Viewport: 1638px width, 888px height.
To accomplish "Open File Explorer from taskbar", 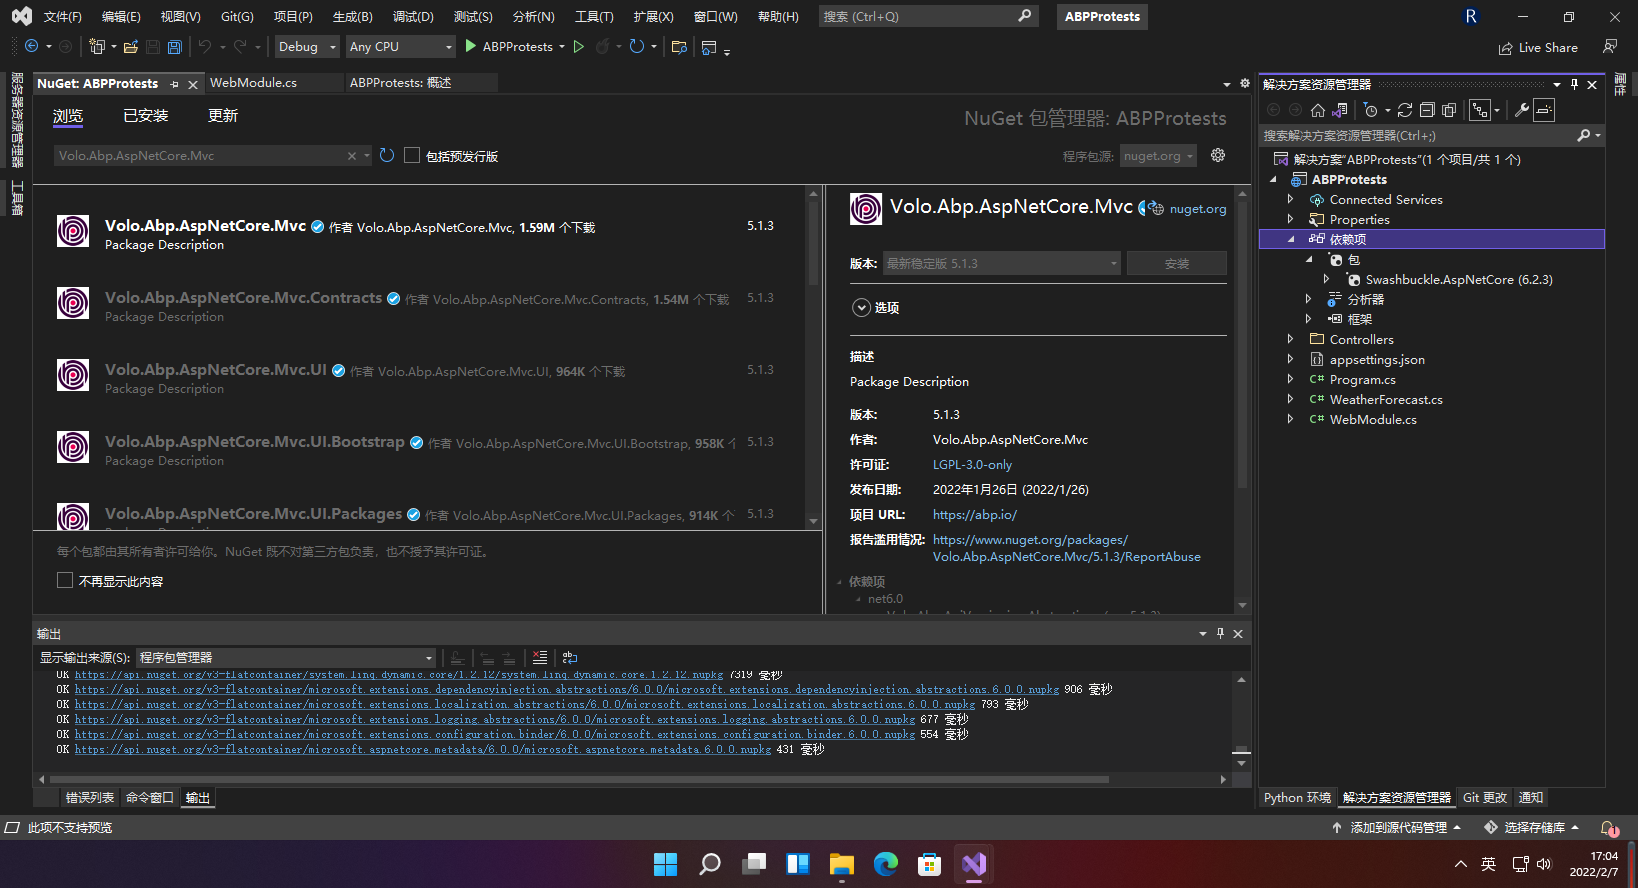I will pos(841,864).
